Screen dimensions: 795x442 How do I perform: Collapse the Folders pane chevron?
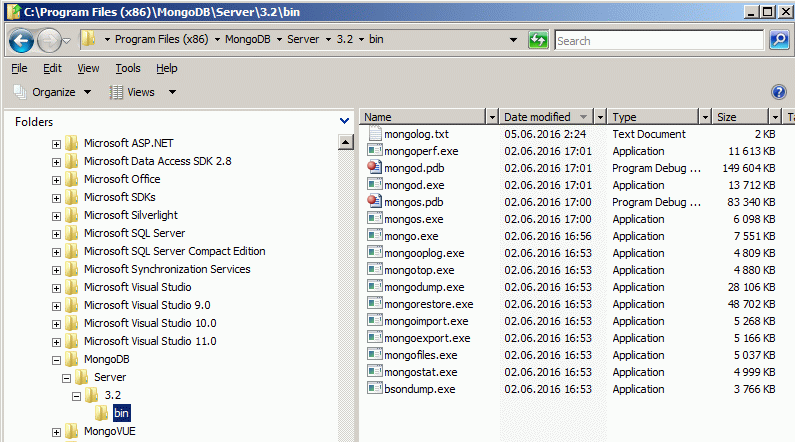[x=344, y=121]
